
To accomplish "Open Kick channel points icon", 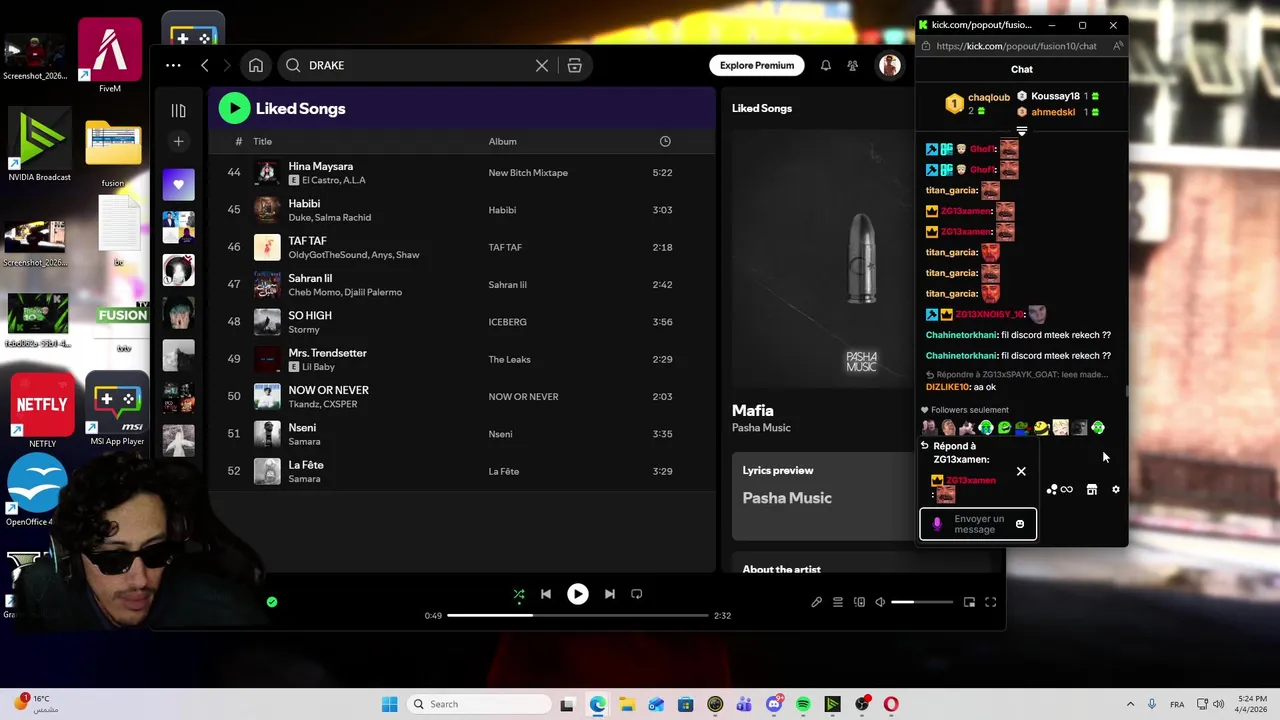I will click(1059, 490).
